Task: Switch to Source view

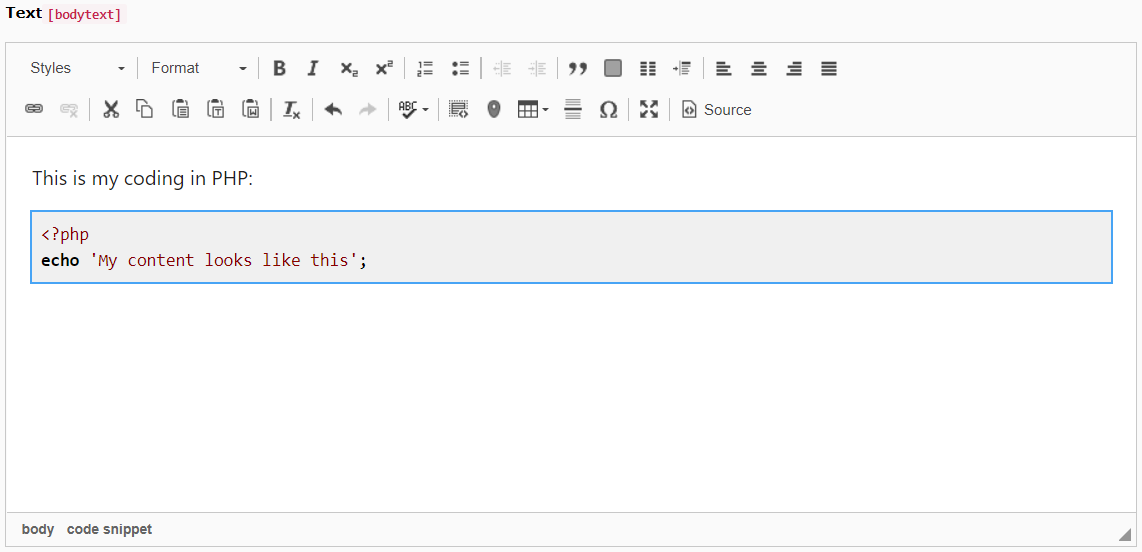Action: coord(717,109)
